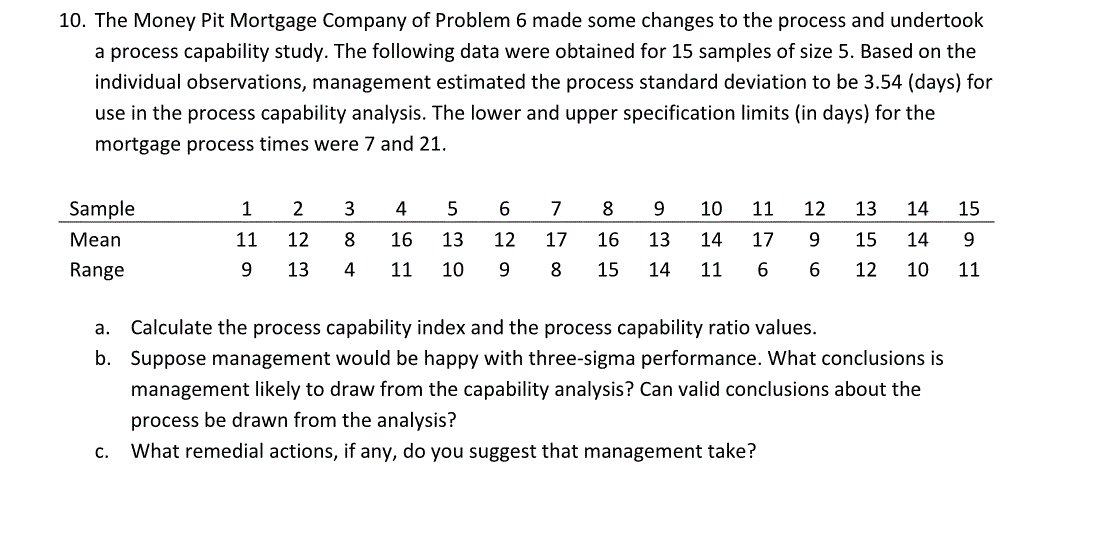Select the 'Sample' row label
The width and height of the screenshot is (1097, 544).
(101, 209)
